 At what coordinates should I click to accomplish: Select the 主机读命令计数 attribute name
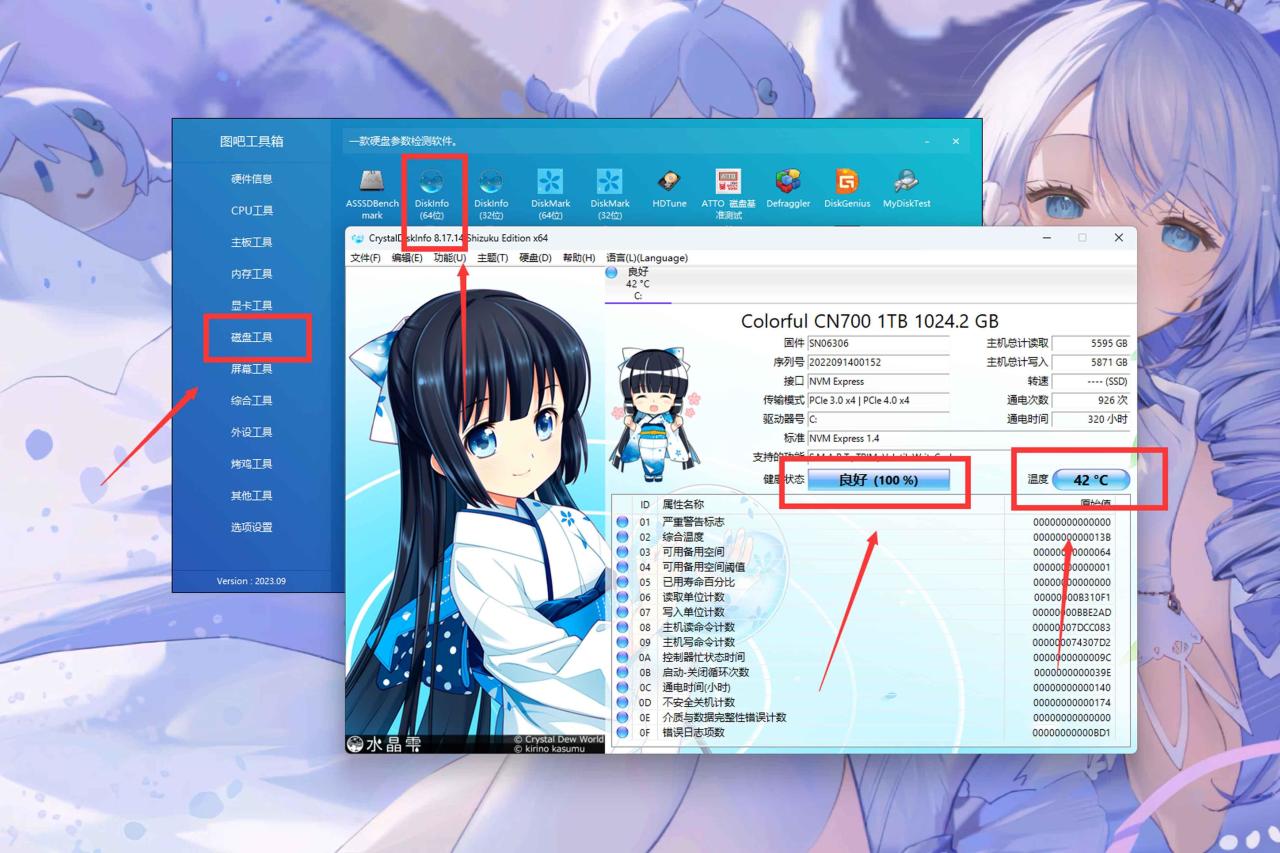tap(698, 627)
